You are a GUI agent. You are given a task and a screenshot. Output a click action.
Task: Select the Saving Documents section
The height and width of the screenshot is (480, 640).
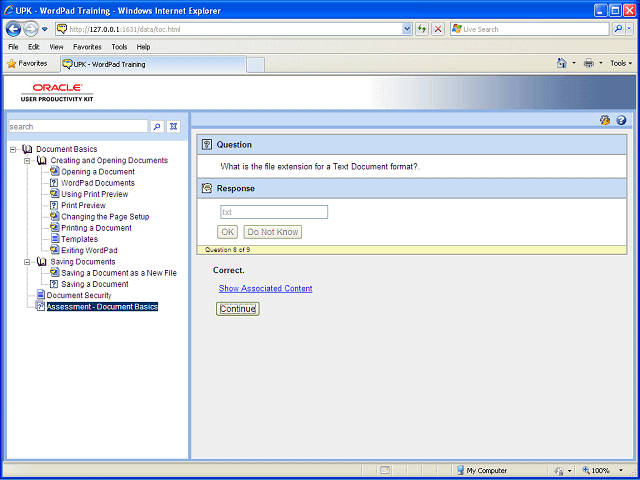point(83,262)
